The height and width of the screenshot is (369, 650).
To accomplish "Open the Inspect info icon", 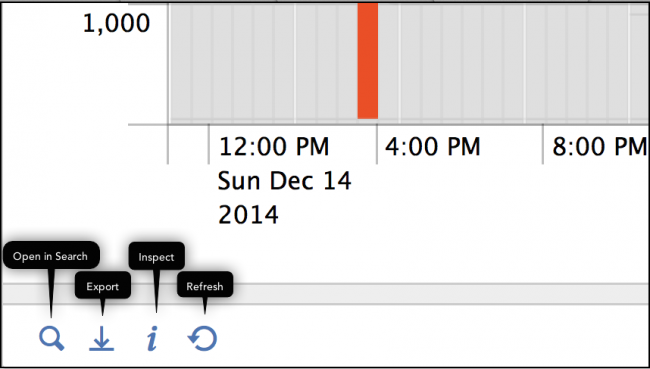I will (152, 338).
